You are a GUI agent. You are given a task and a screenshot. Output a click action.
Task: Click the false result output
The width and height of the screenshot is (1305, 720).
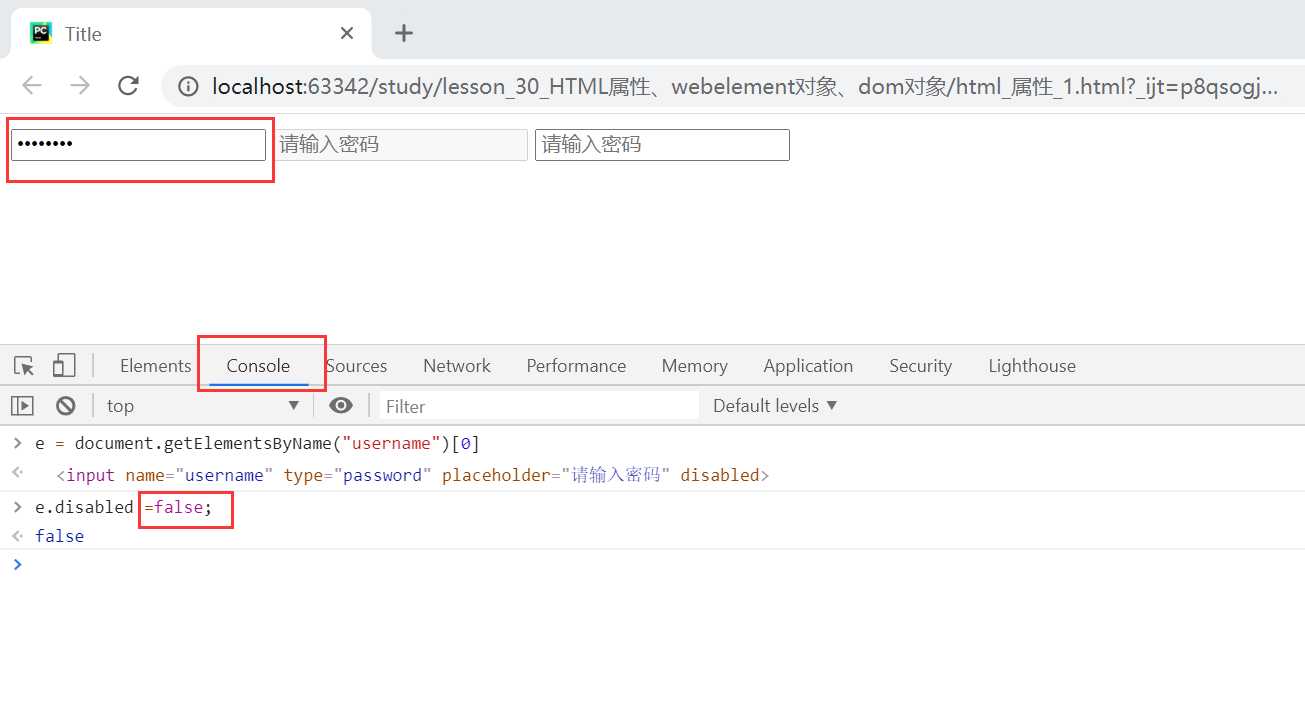[59, 536]
